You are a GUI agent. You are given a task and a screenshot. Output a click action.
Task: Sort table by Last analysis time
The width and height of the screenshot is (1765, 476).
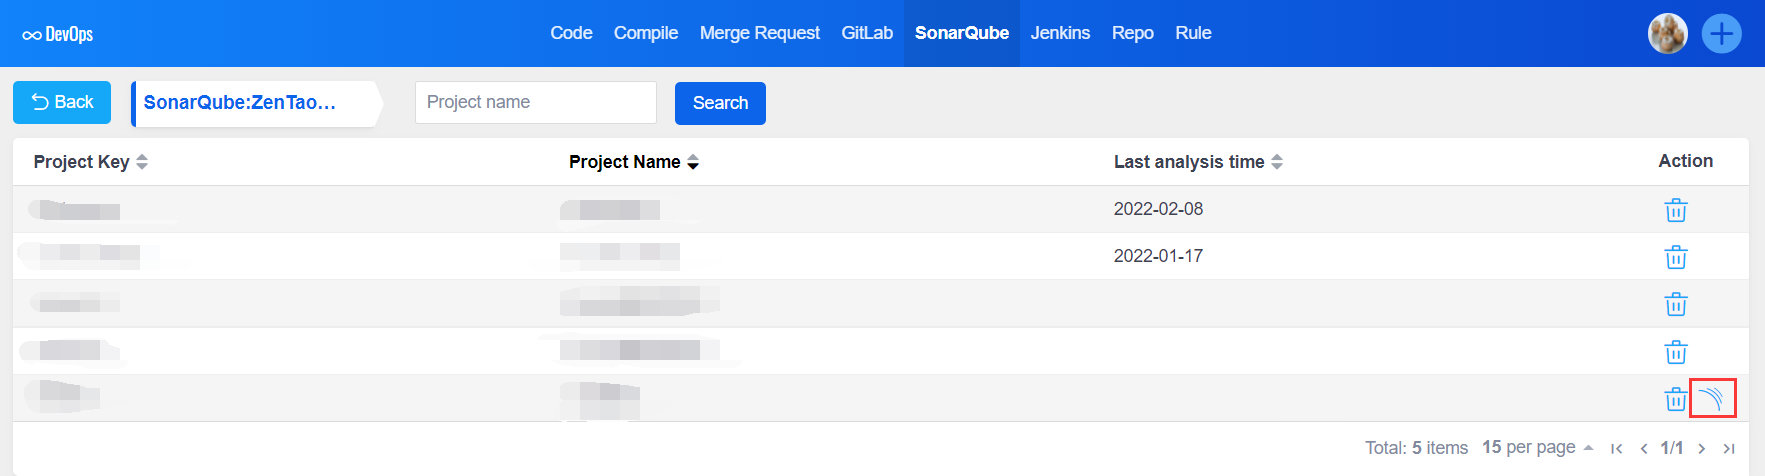1277,162
